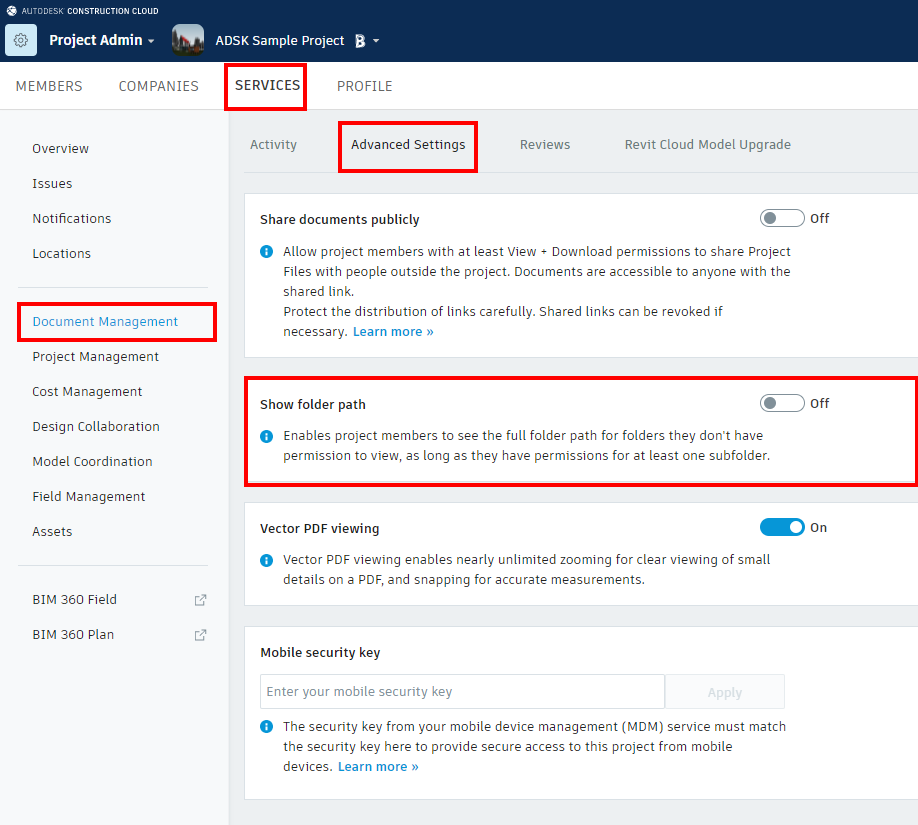Click info icon under Show folder path

pyautogui.click(x=266, y=436)
